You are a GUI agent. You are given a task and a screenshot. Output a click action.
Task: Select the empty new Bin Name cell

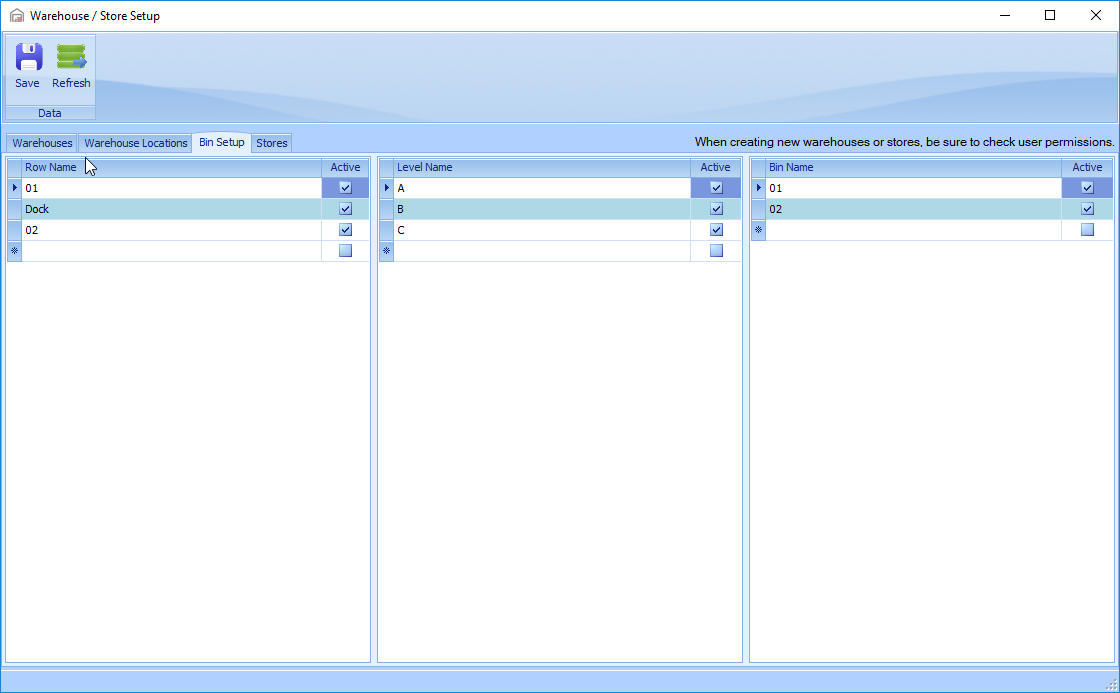click(x=912, y=230)
